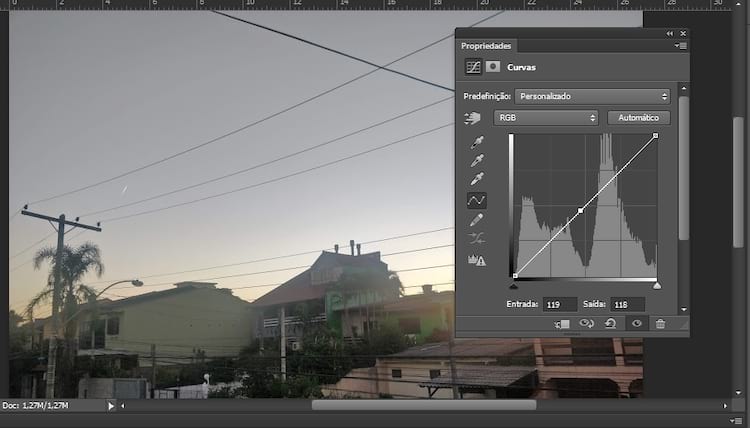Click the smooth curve values icon
Image resolution: width=750 pixels, height=428 pixels.
pyautogui.click(x=476, y=238)
